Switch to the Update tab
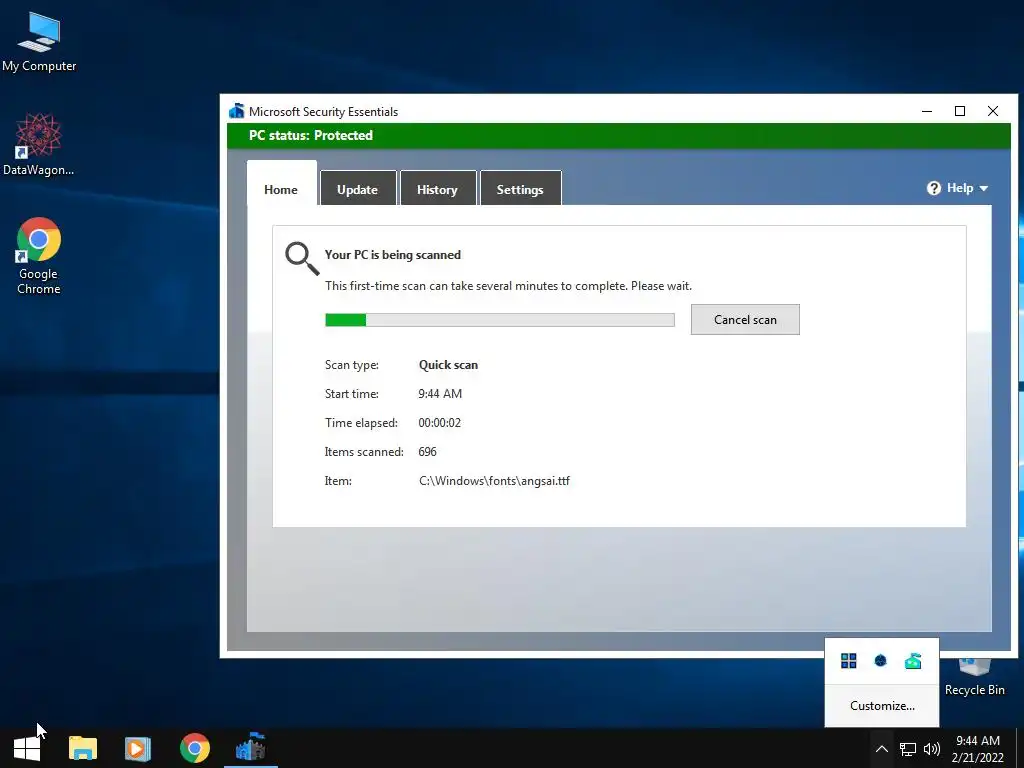 coord(358,189)
